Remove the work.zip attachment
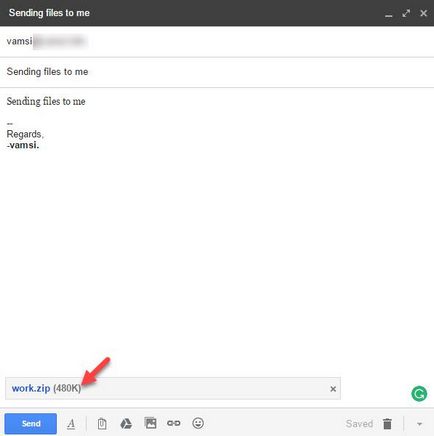The height and width of the screenshot is (436, 434). (x=333, y=389)
